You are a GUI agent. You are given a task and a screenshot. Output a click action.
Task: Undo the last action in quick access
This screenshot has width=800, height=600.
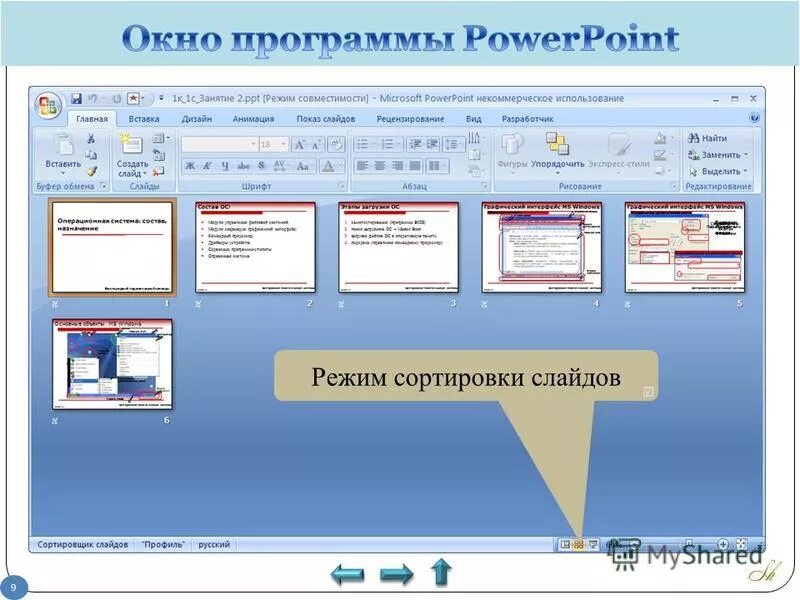tap(93, 98)
